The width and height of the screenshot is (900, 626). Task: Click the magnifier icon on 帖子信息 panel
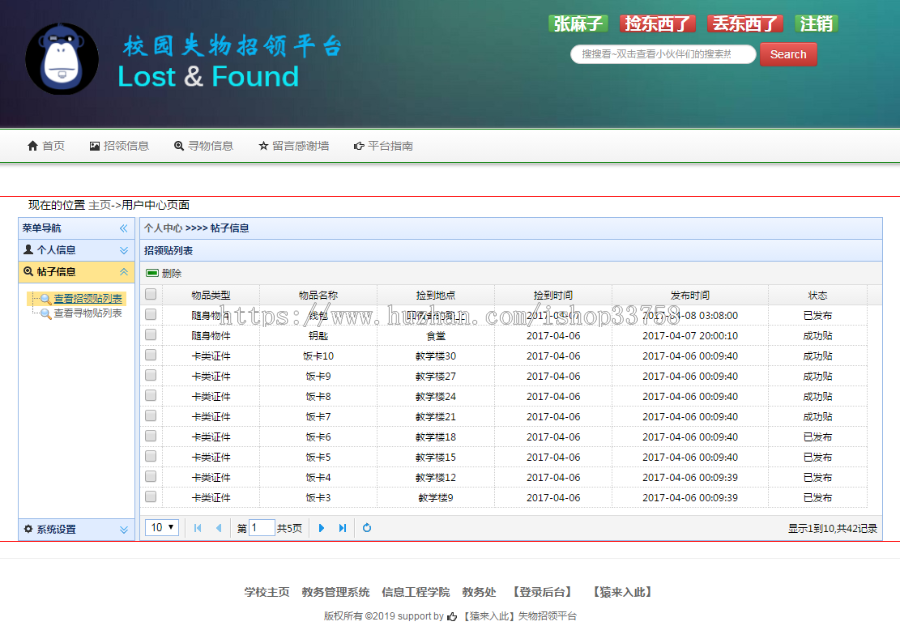(x=27, y=271)
